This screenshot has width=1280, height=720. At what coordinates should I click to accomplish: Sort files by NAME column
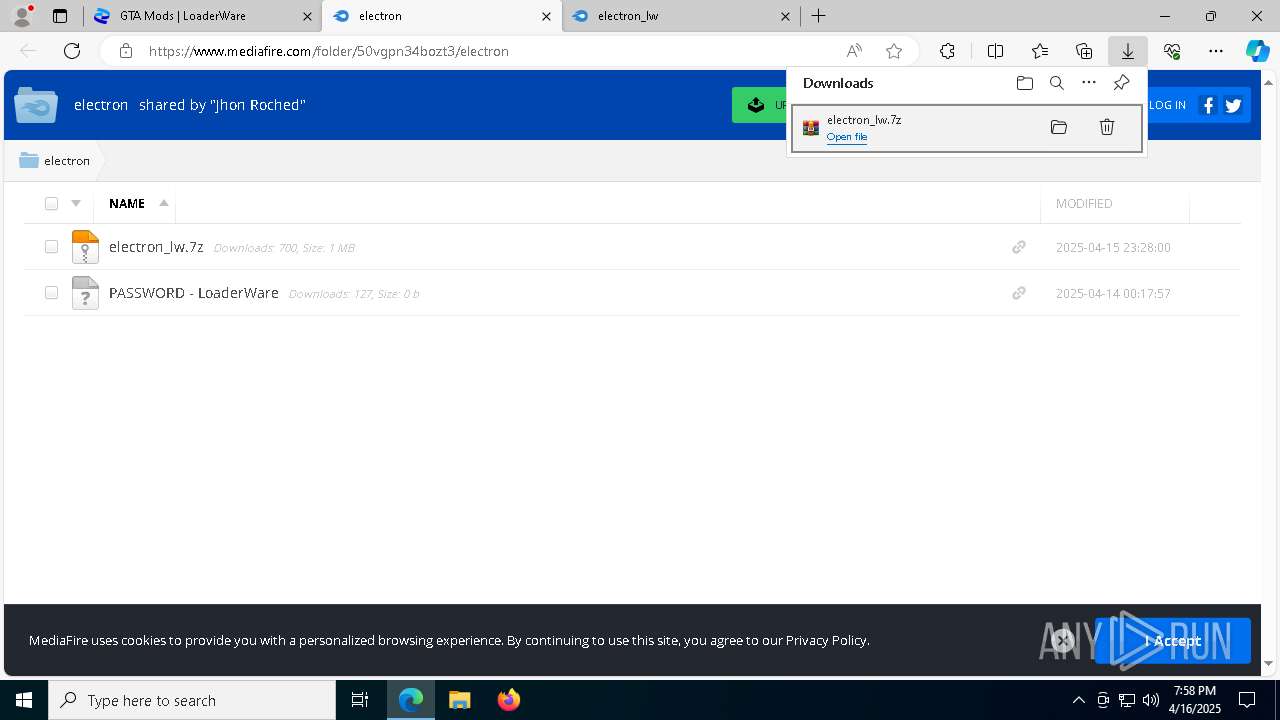[x=127, y=203]
